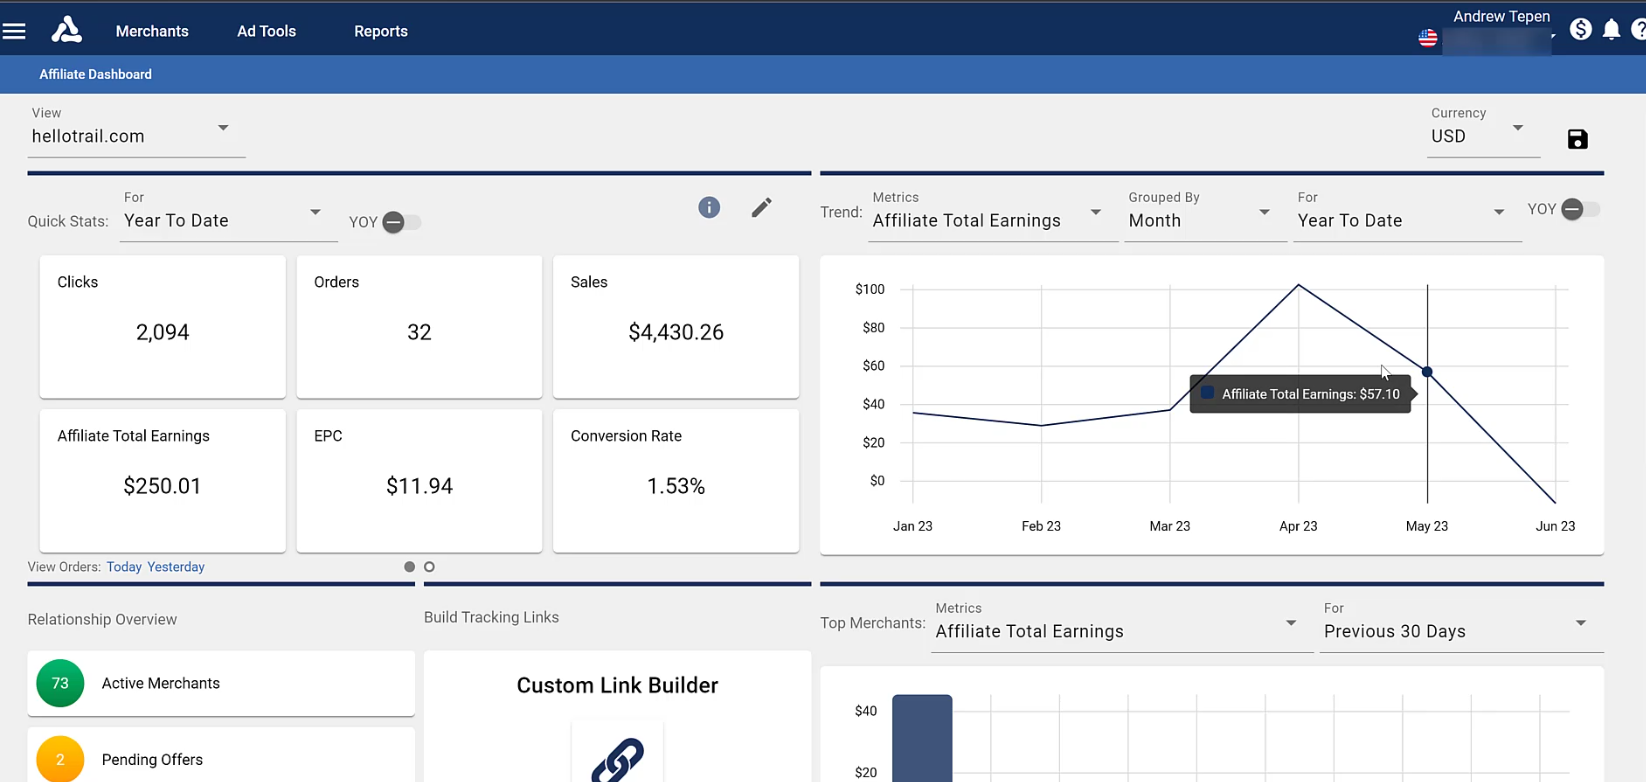Click the Jun 23 axis label

coord(1555,526)
